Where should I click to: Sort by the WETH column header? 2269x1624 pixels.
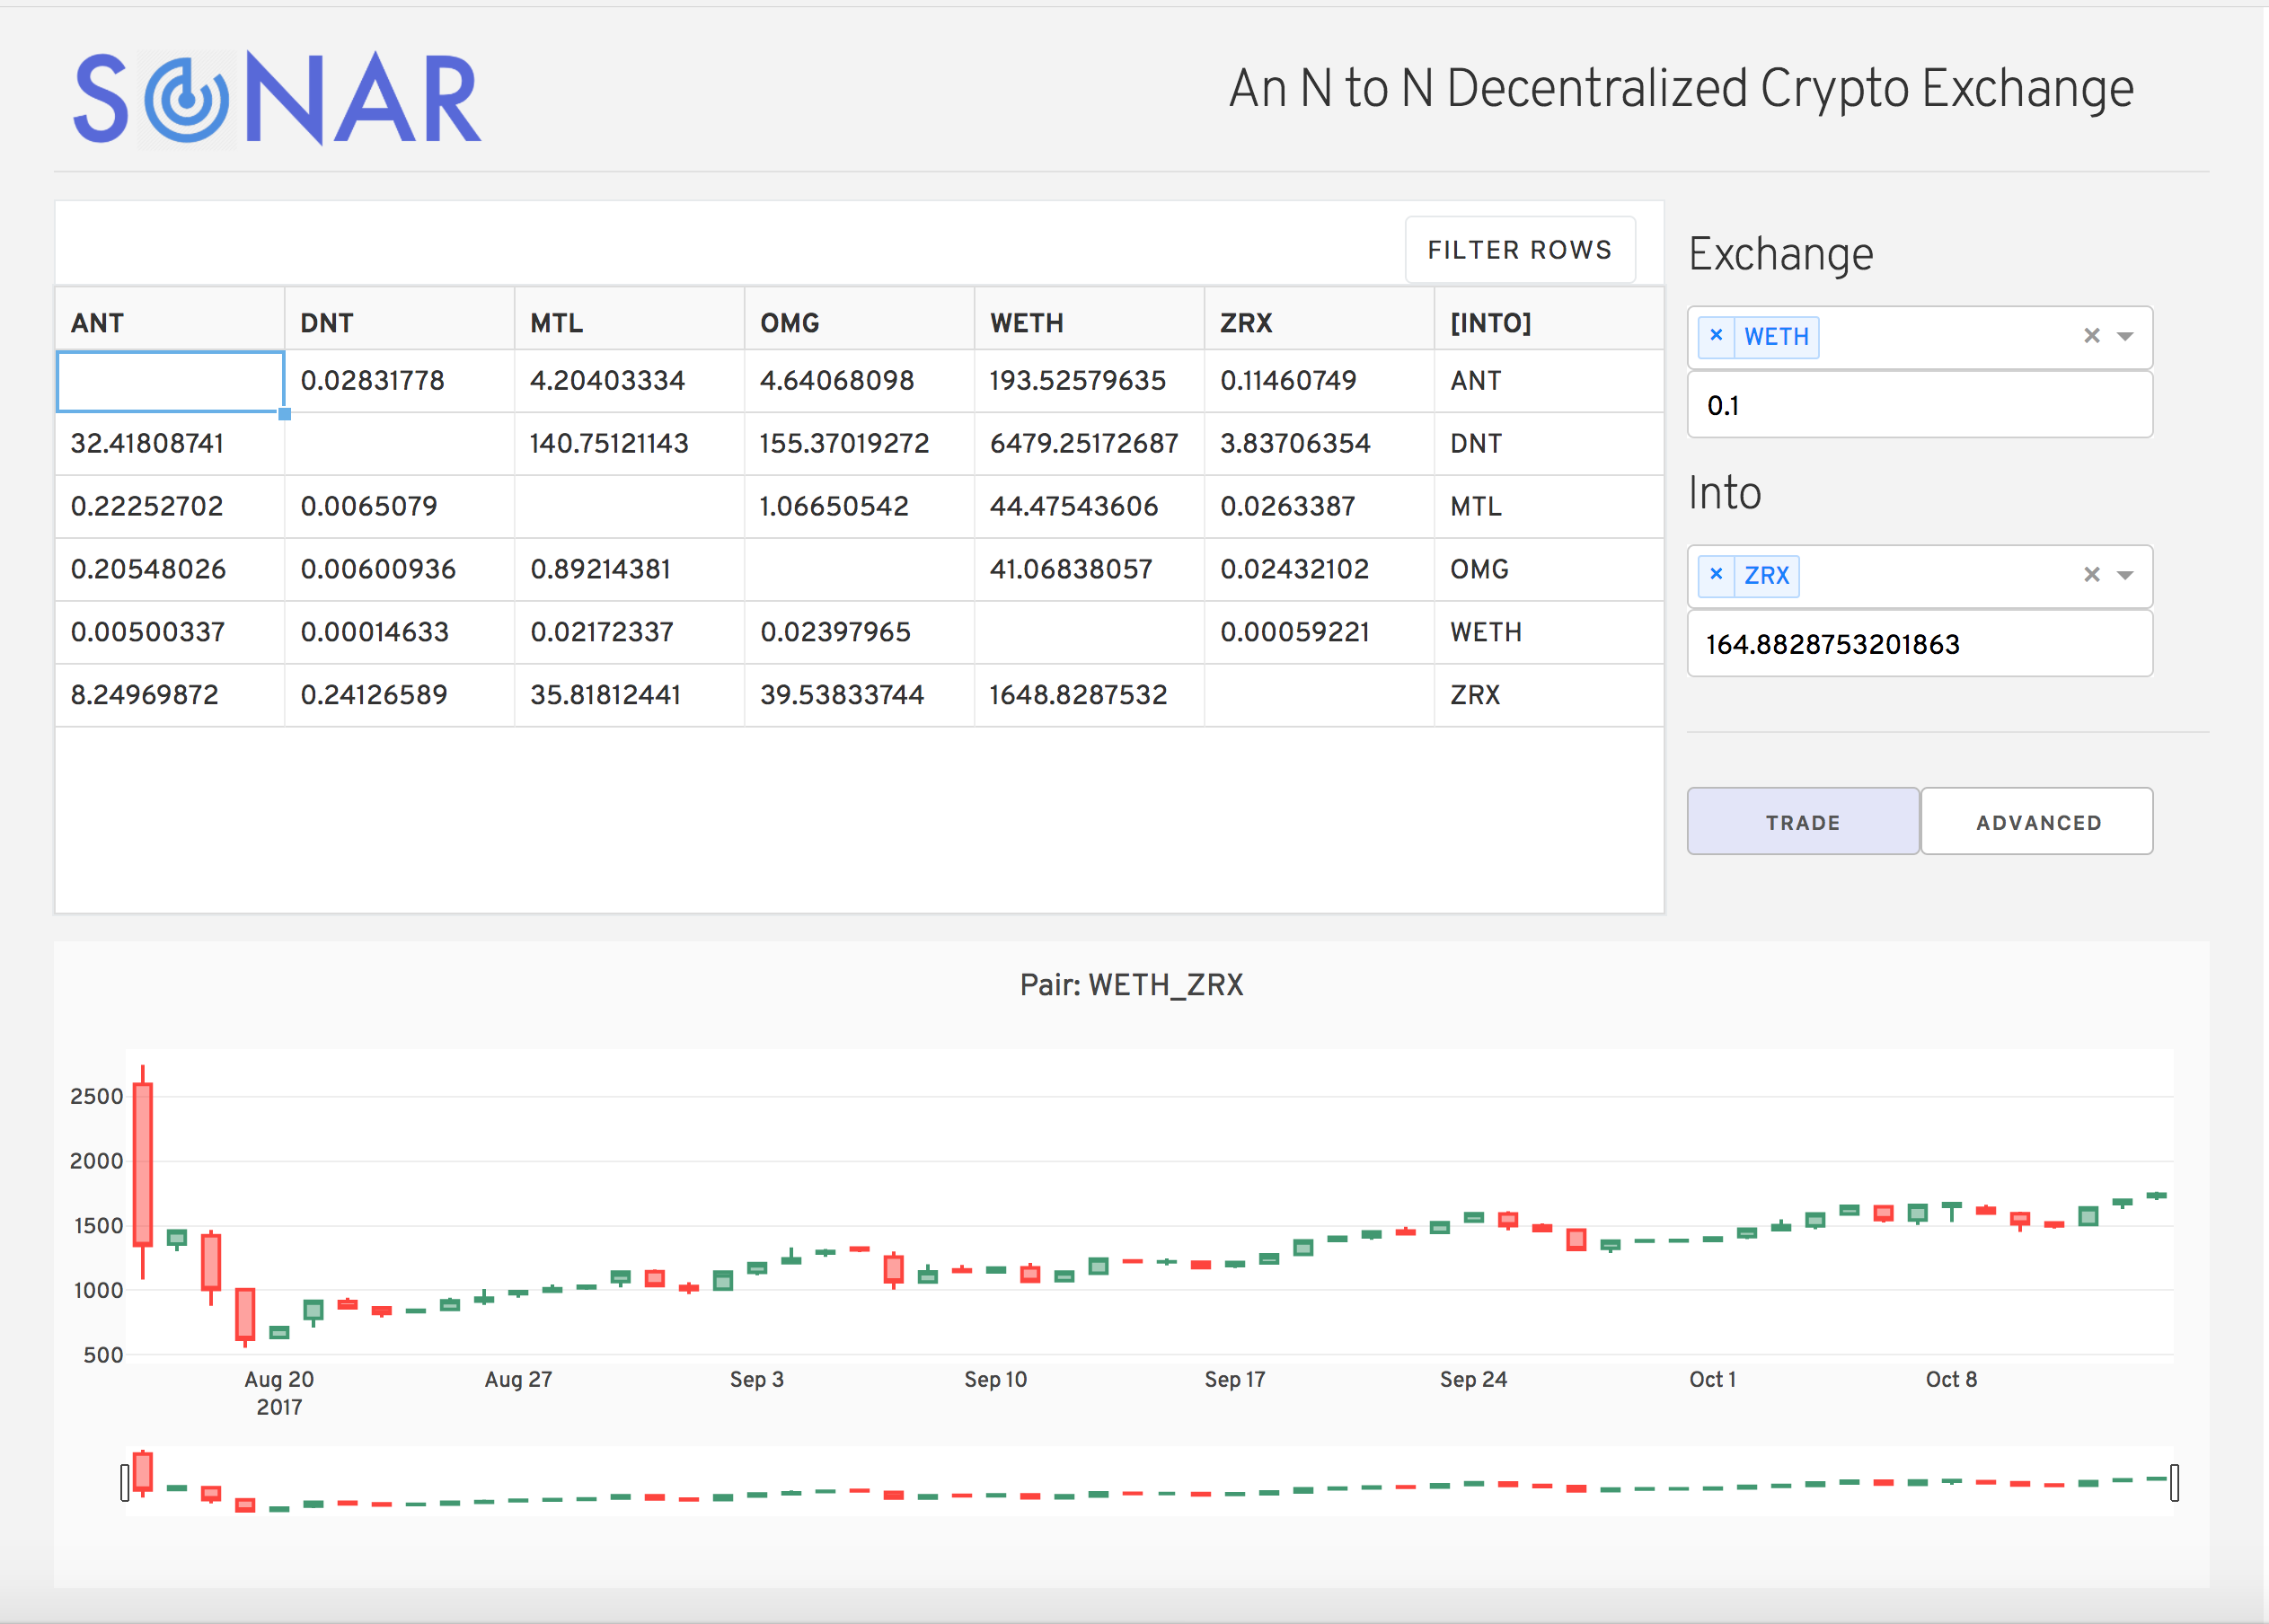1026,323
